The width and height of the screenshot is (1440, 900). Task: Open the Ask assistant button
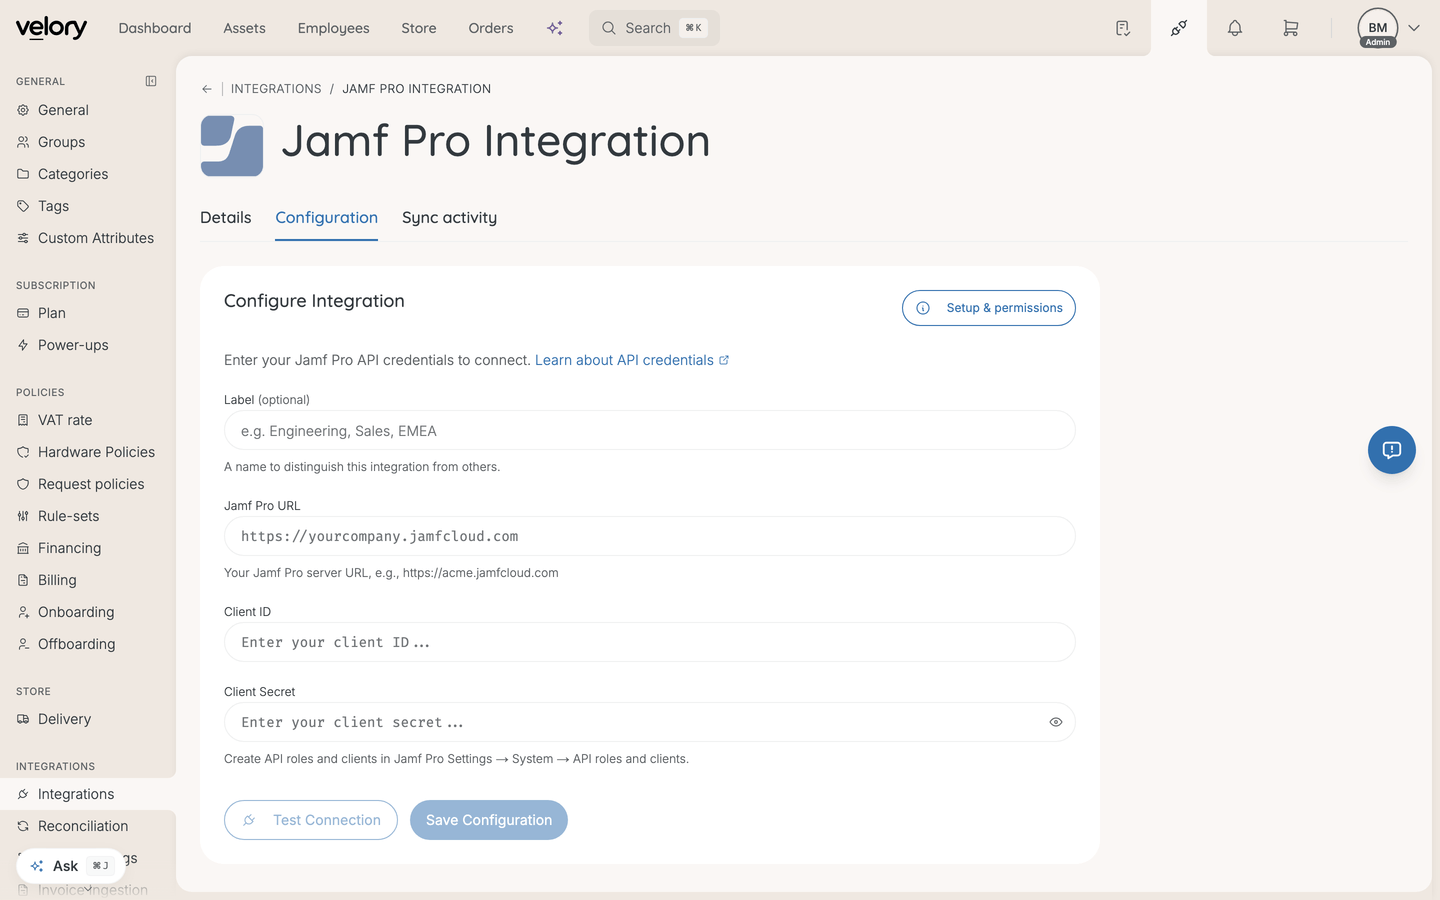pos(71,866)
